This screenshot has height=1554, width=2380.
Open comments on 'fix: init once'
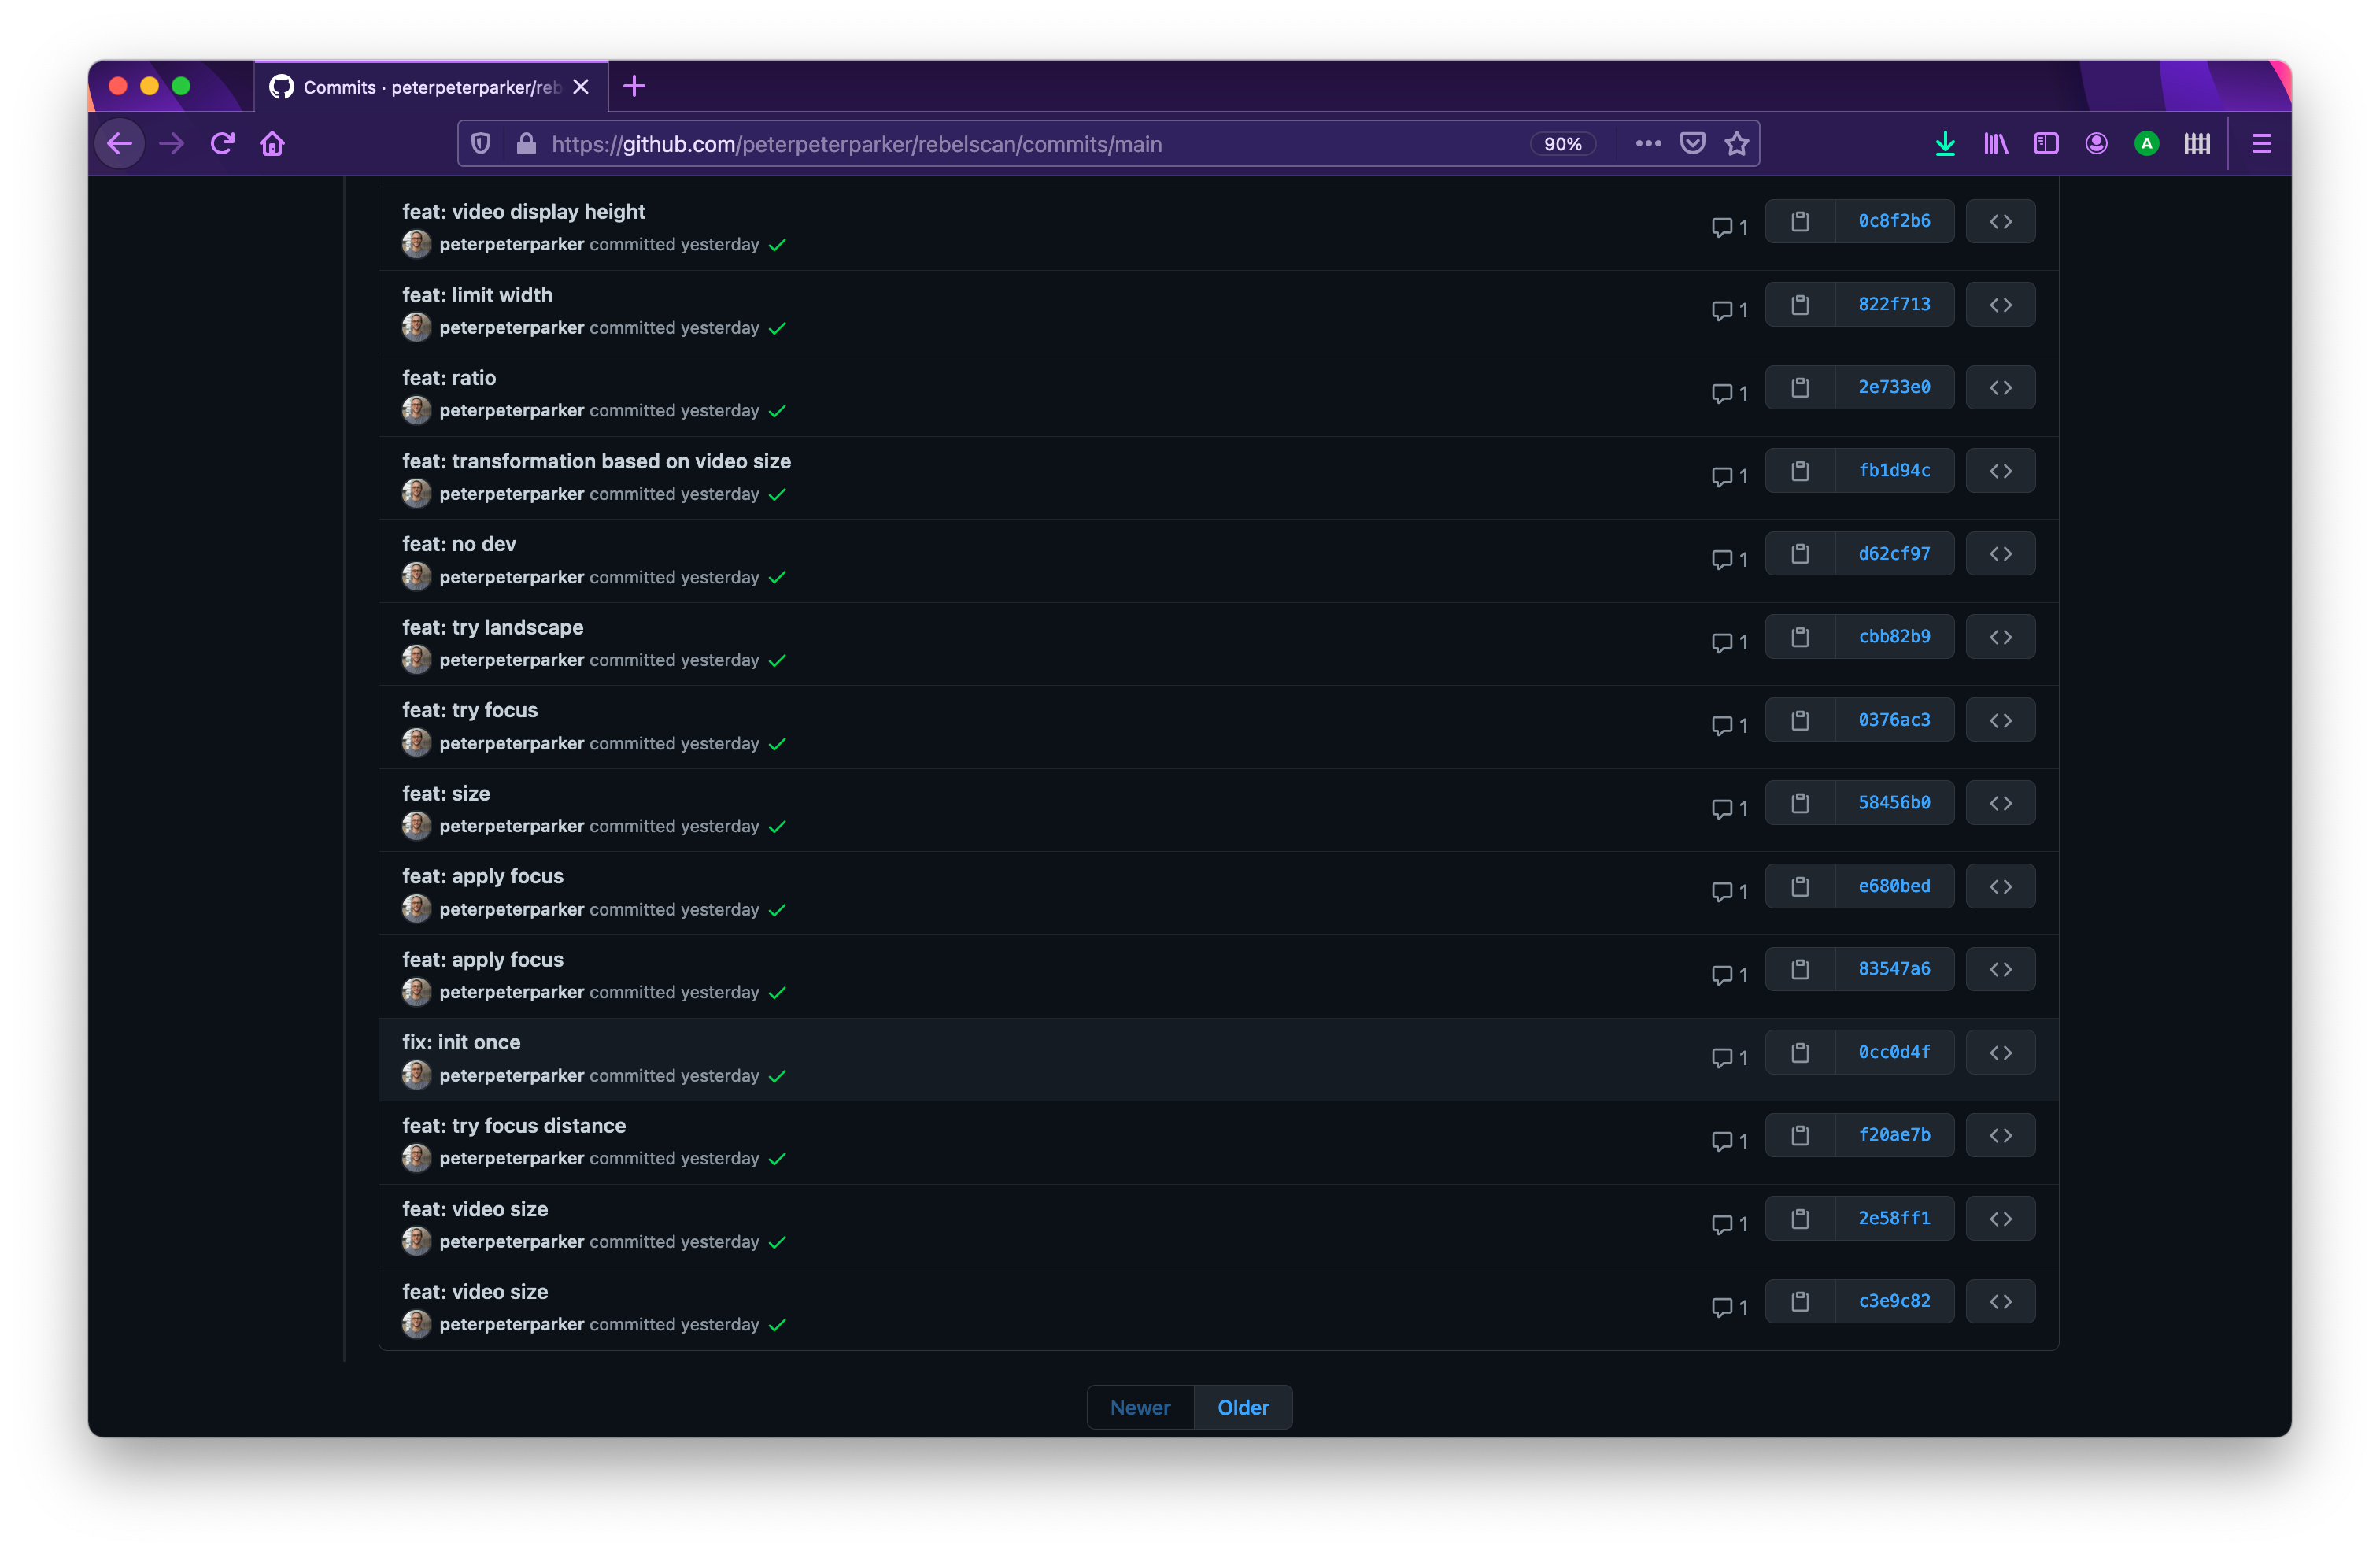pyautogui.click(x=1729, y=1058)
